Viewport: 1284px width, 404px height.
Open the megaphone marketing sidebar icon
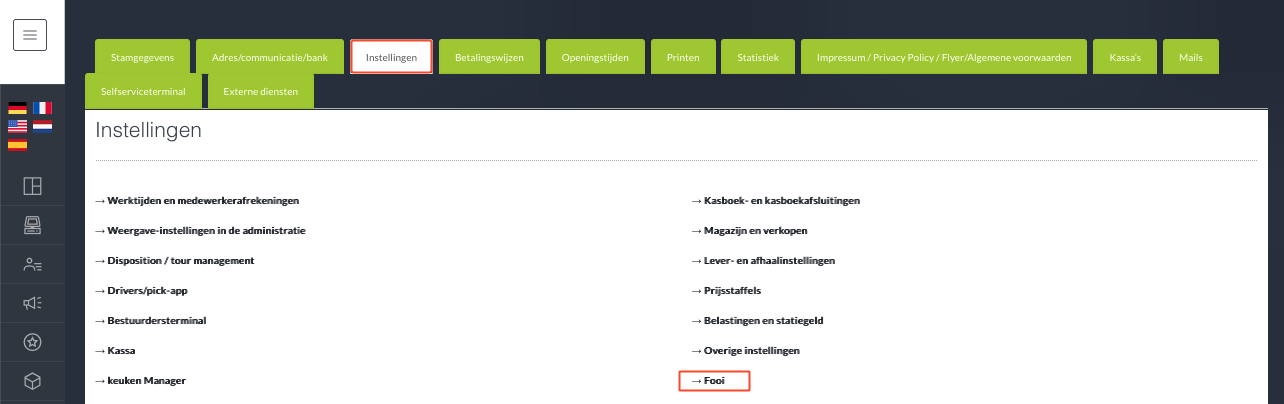[x=32, y=303]
